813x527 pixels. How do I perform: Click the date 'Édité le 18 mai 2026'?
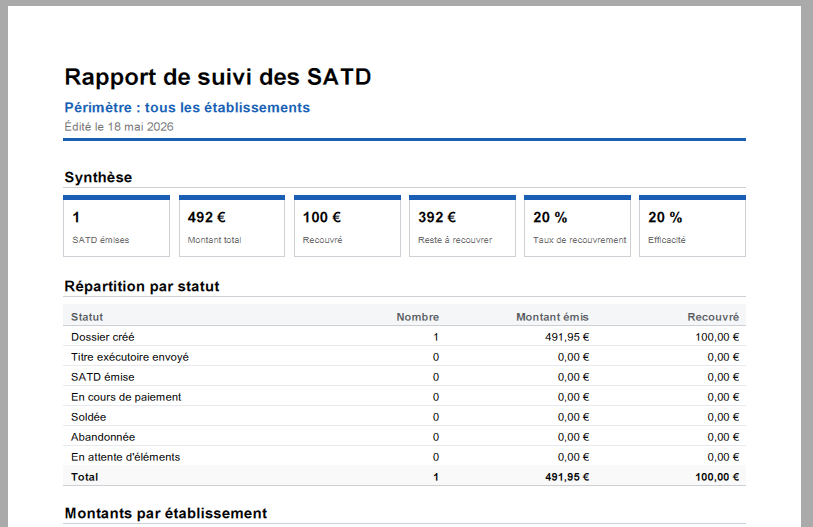(x=119, y=127)
